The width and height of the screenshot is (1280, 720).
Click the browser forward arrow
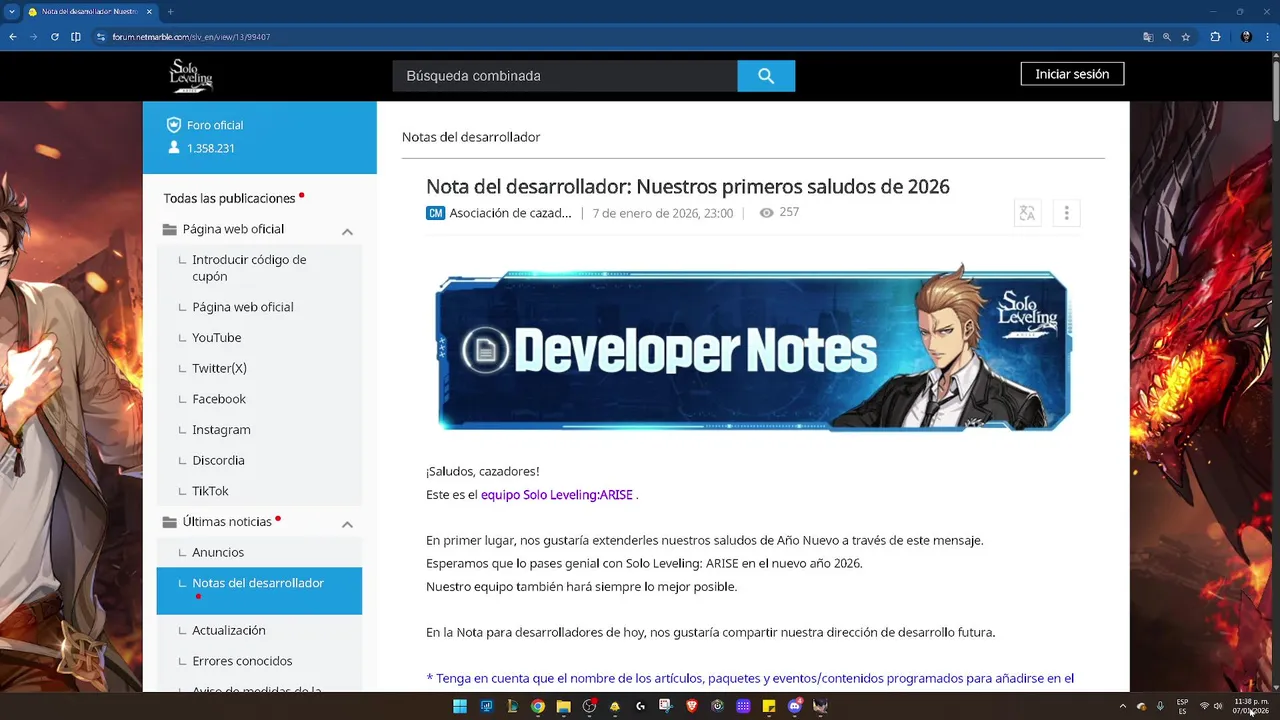[34, 37]
